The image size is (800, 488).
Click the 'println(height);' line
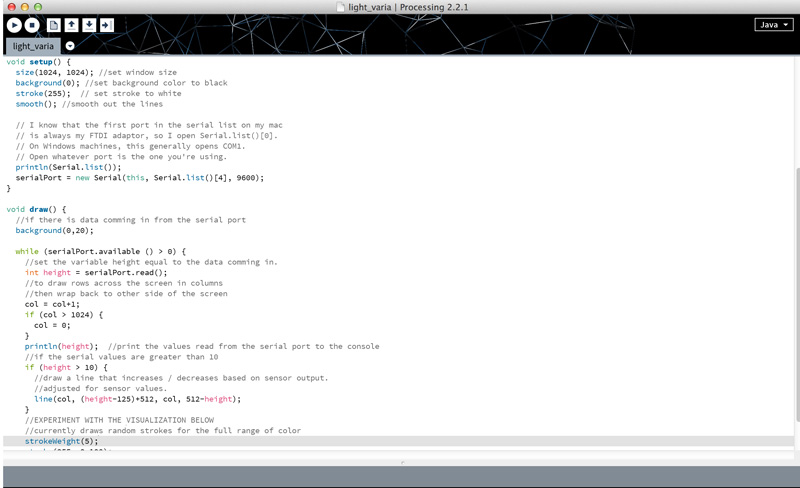61,346
